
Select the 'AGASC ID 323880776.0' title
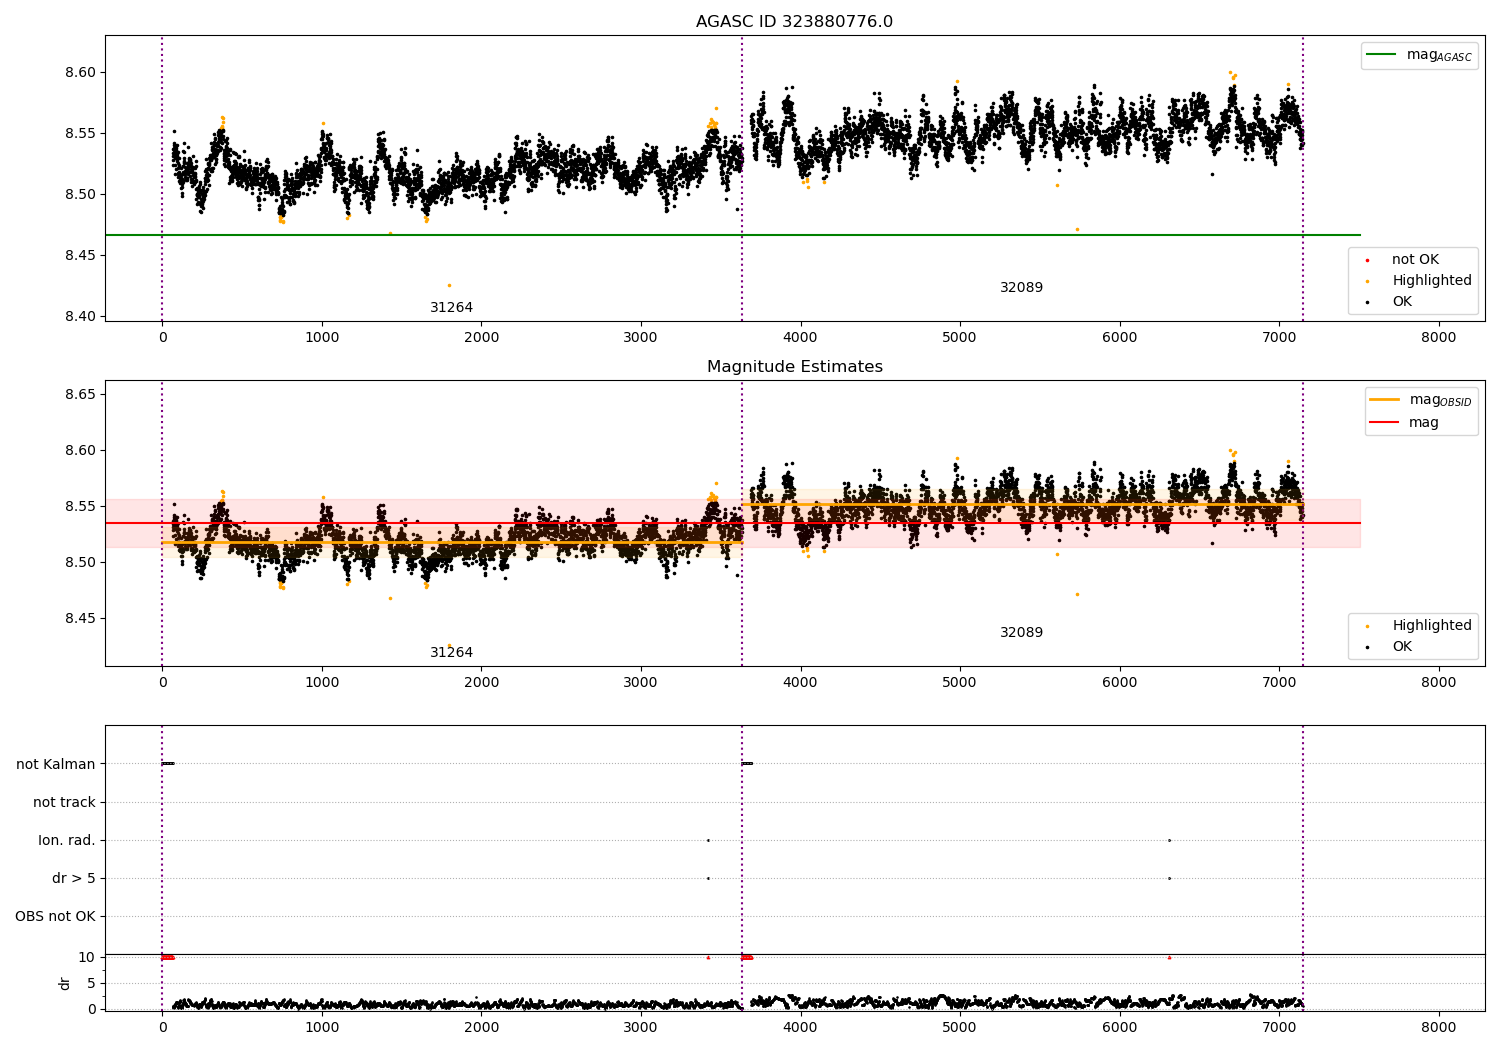click(x=795, y=22)
